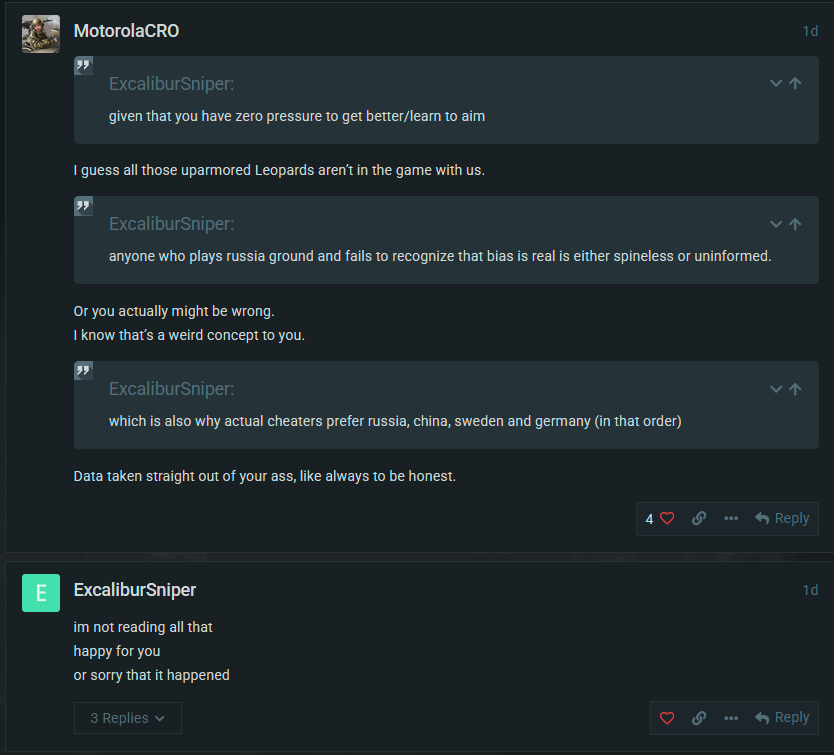Open more actions on MotorolaCRO's post
The width and height of the screenshot is (834, 755).
[x=731, y=518]
